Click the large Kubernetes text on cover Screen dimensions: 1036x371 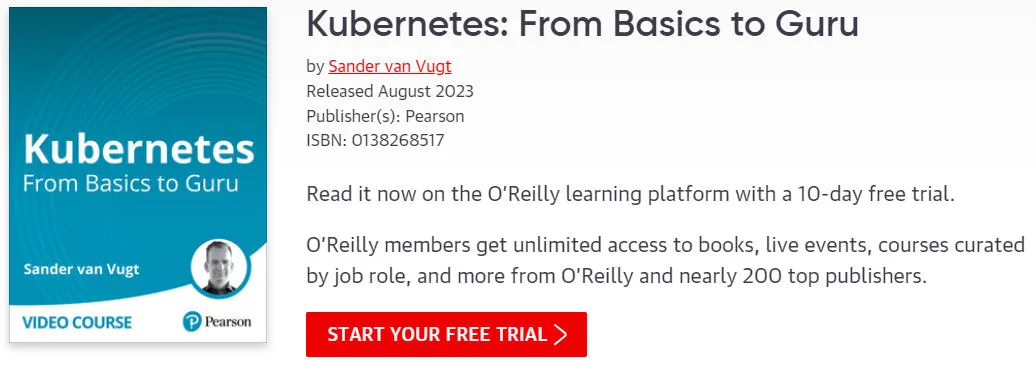tap(139, 151)
